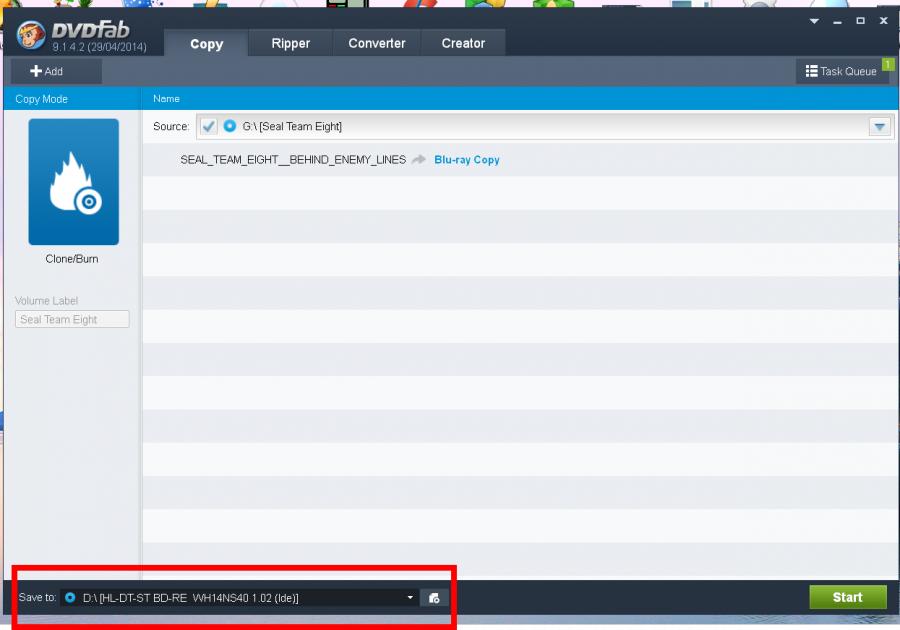The height and width of the screenshot is (630, 900).
Task: Select the Clone/Burn copy mode thumbnail
Action: (73, 182)
